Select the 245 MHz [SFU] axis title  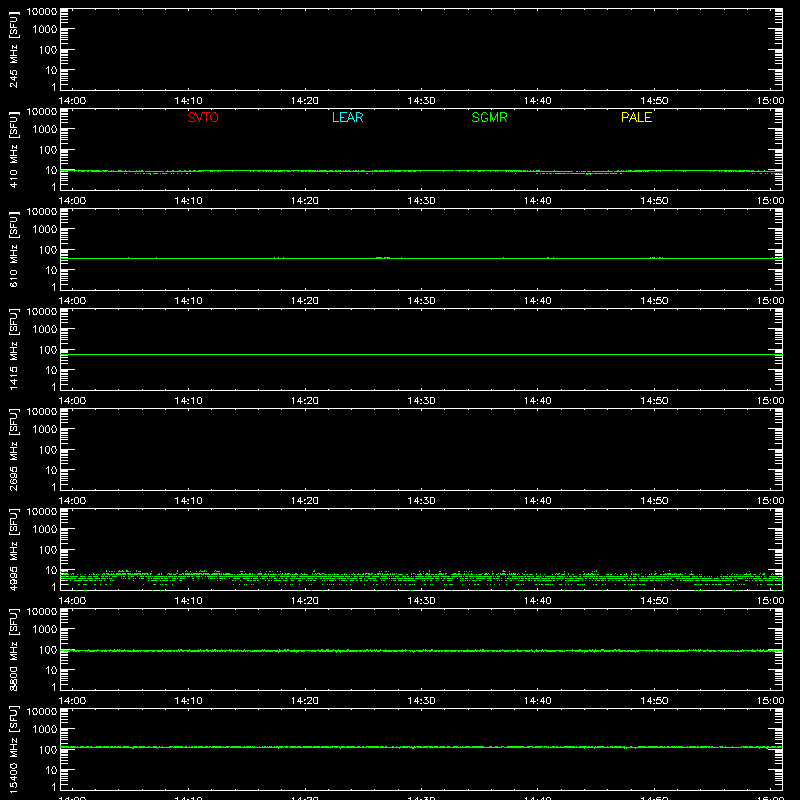pos(13,49)
